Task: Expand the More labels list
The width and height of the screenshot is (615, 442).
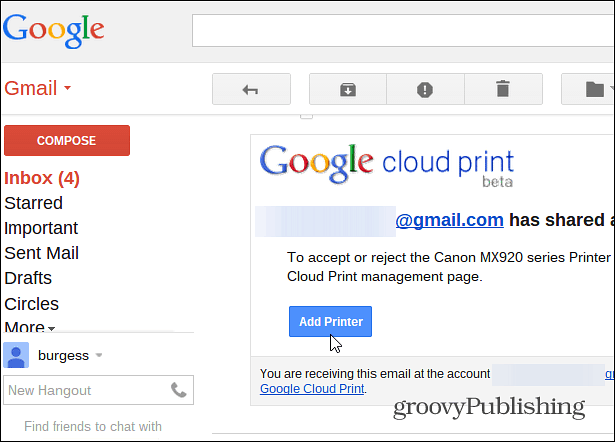Action: click(29, 326)
